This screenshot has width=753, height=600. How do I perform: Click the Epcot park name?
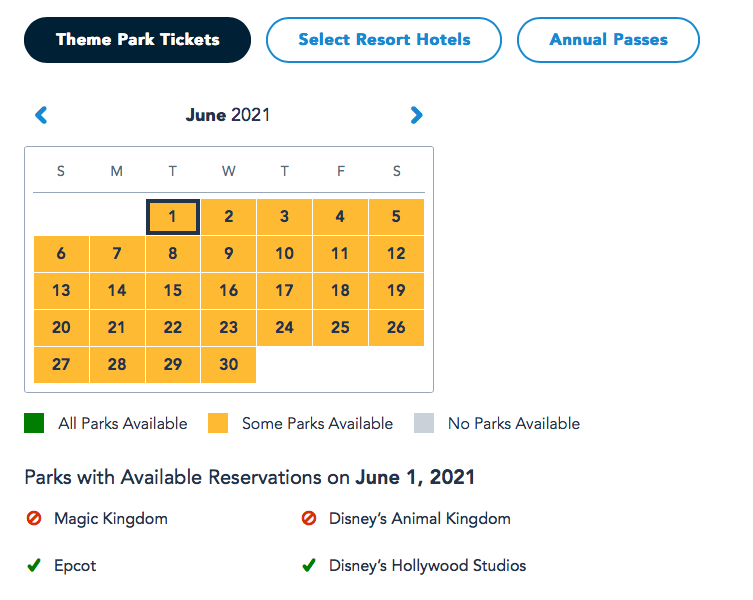(75, 566)
